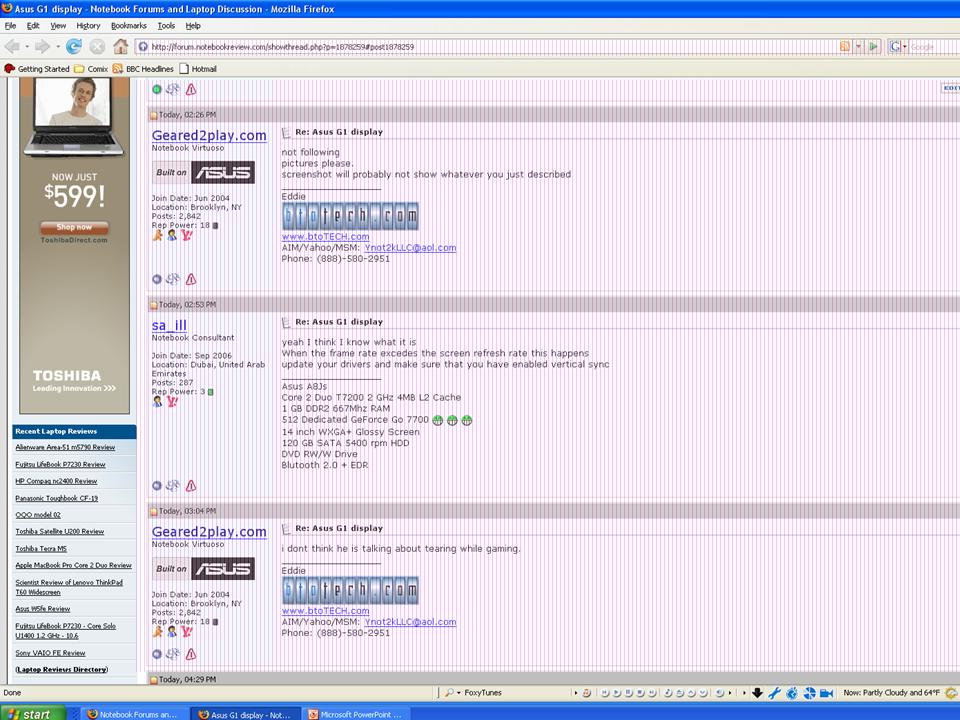Open Panasonic Toughbook CF-19 link
This screenshot has width=960, height=720.
pos(56,498)
